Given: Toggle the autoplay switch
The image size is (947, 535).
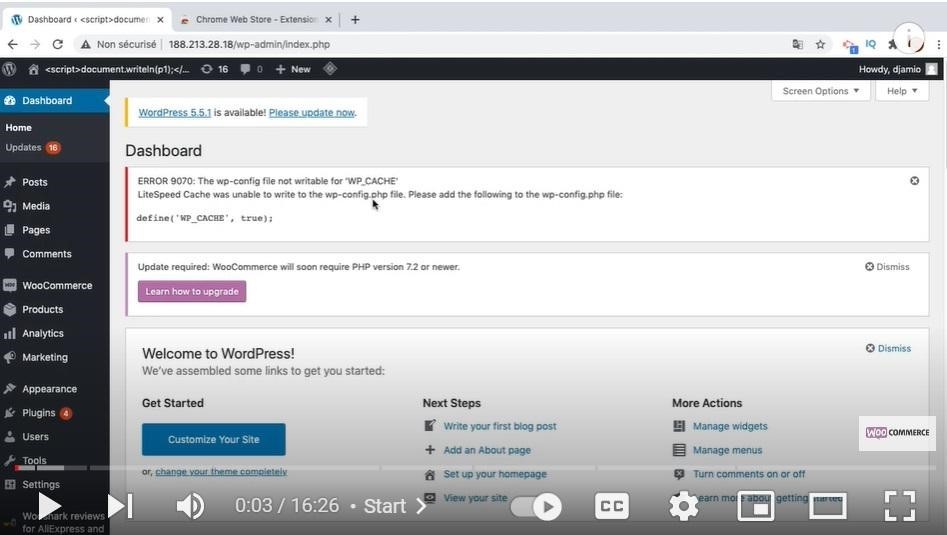Looking at the screenshot, I should [x=536, y=507].
